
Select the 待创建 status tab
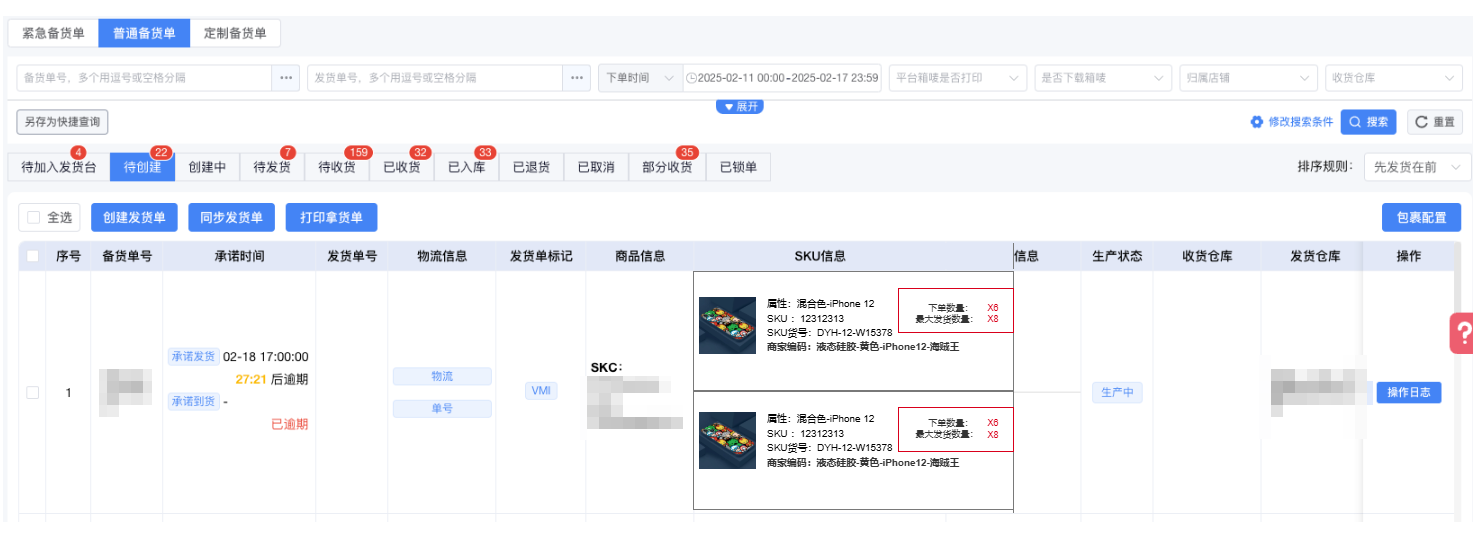(x=143, y=167)
